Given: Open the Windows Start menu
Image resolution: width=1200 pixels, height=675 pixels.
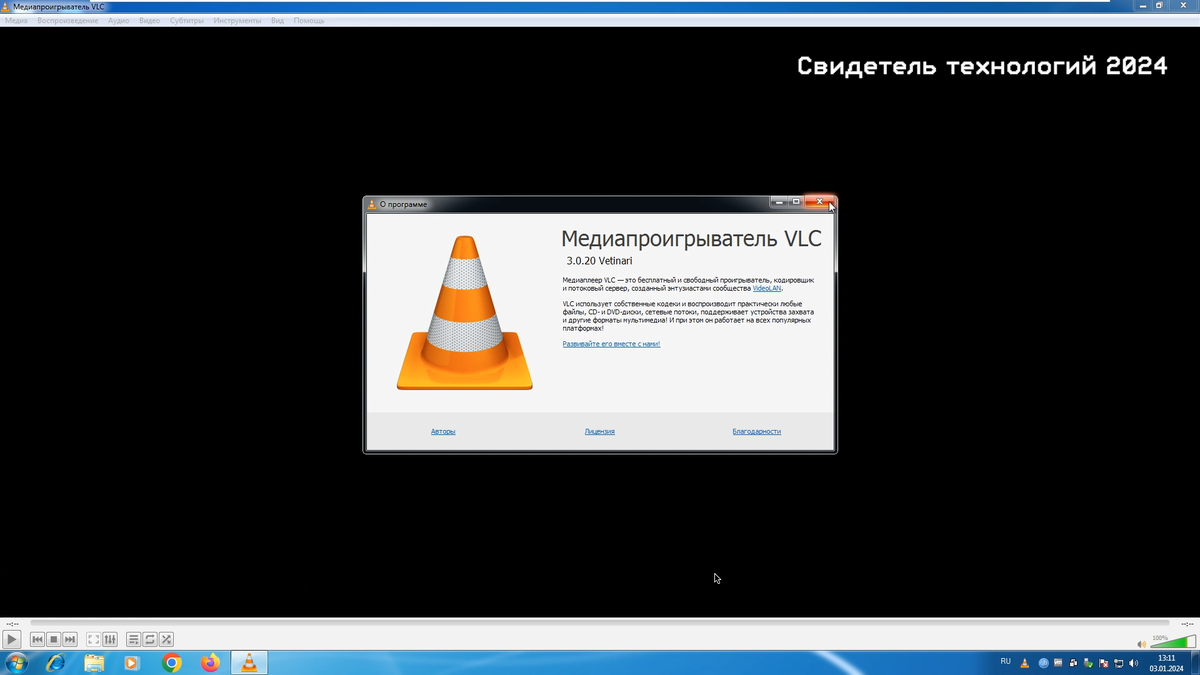Looking at the screenshot, I should (16, 663).
